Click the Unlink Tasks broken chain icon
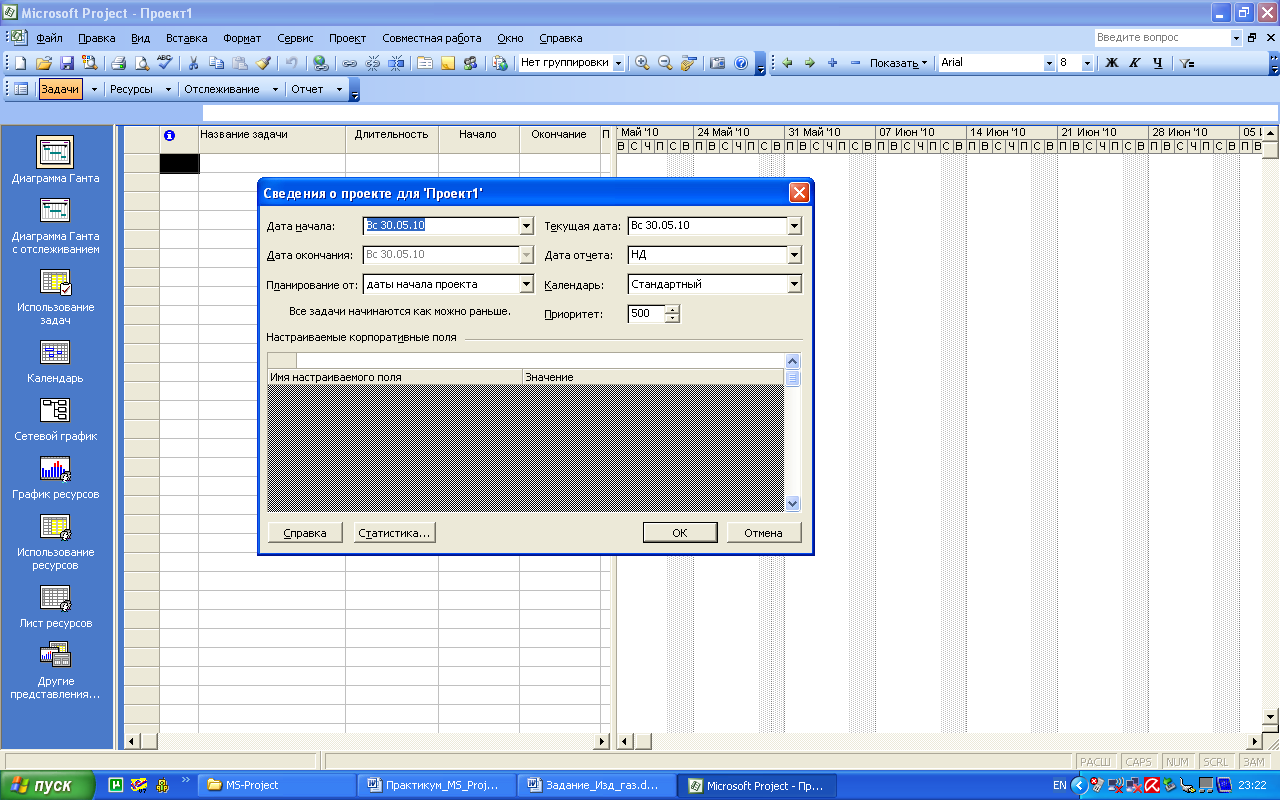 click(372, 63)
